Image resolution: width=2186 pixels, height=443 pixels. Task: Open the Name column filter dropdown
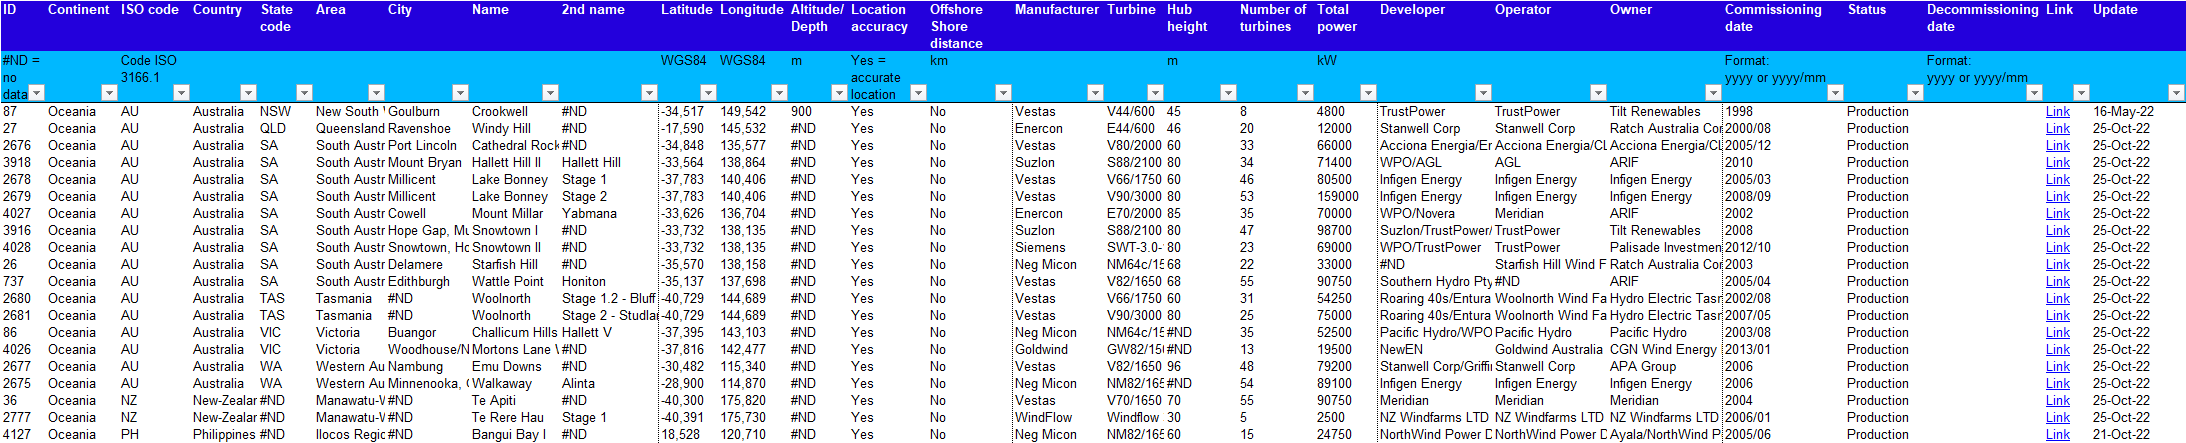(x=550, y=93)
